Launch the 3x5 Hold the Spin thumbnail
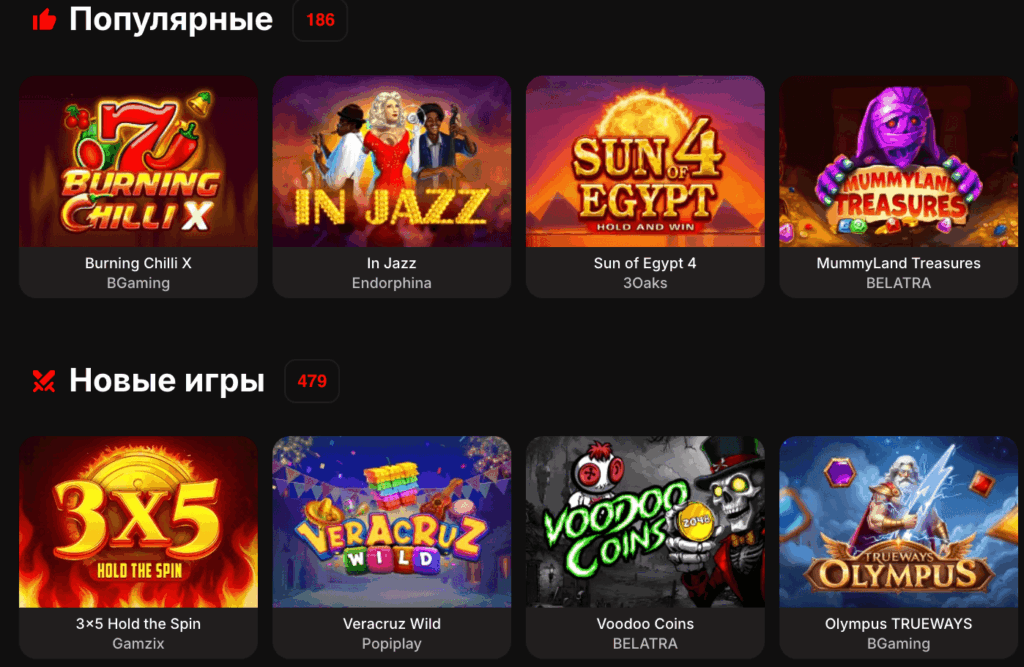 click(x=138, y=522)
